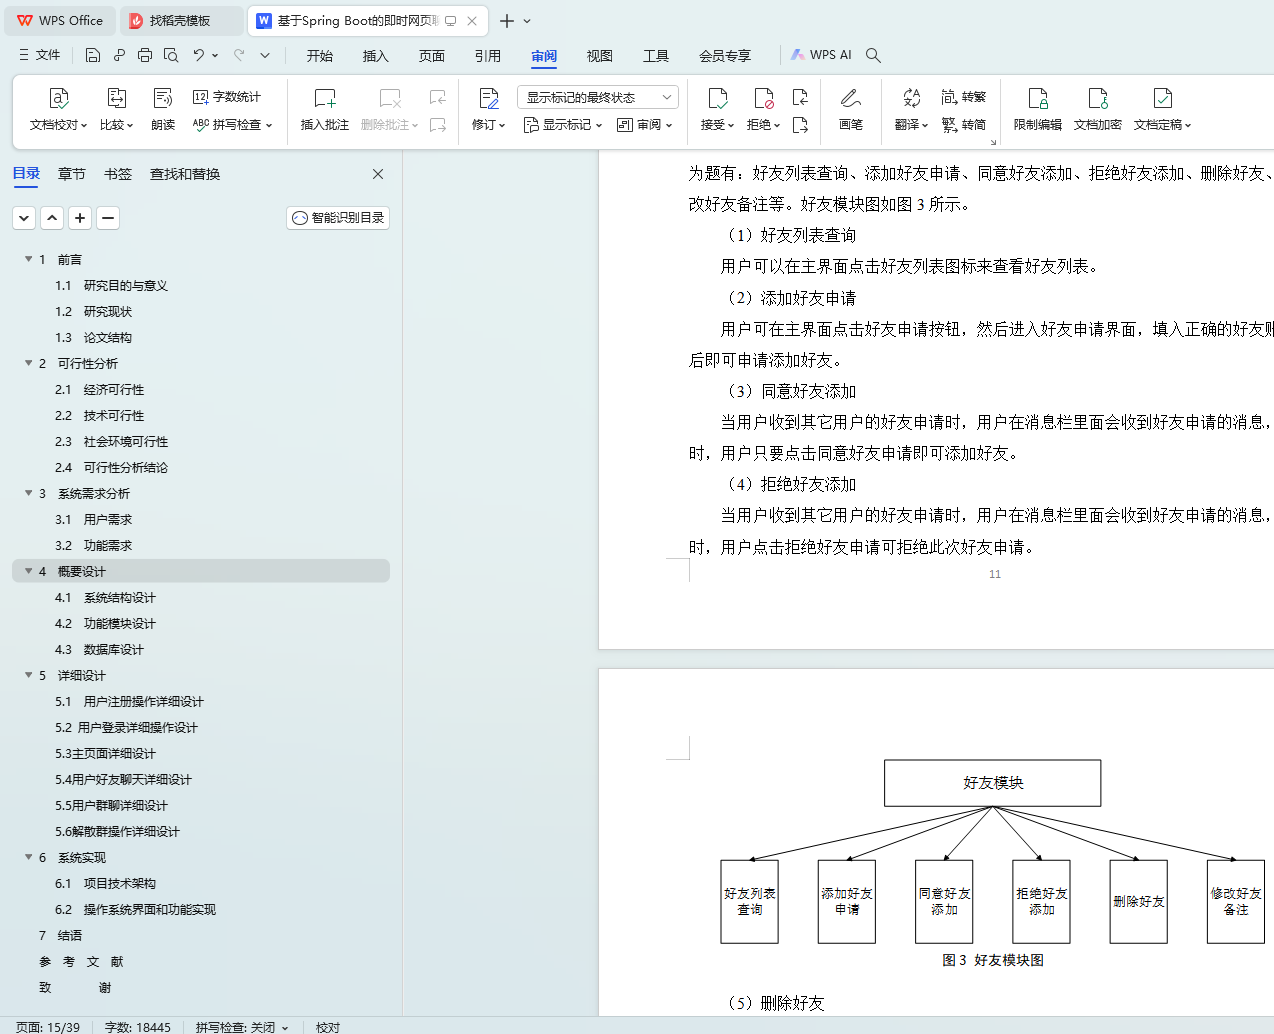1274x1034 pixels.
Task: Click the search magnifier beside WPS AI
Action: click(x=873, y=55)
